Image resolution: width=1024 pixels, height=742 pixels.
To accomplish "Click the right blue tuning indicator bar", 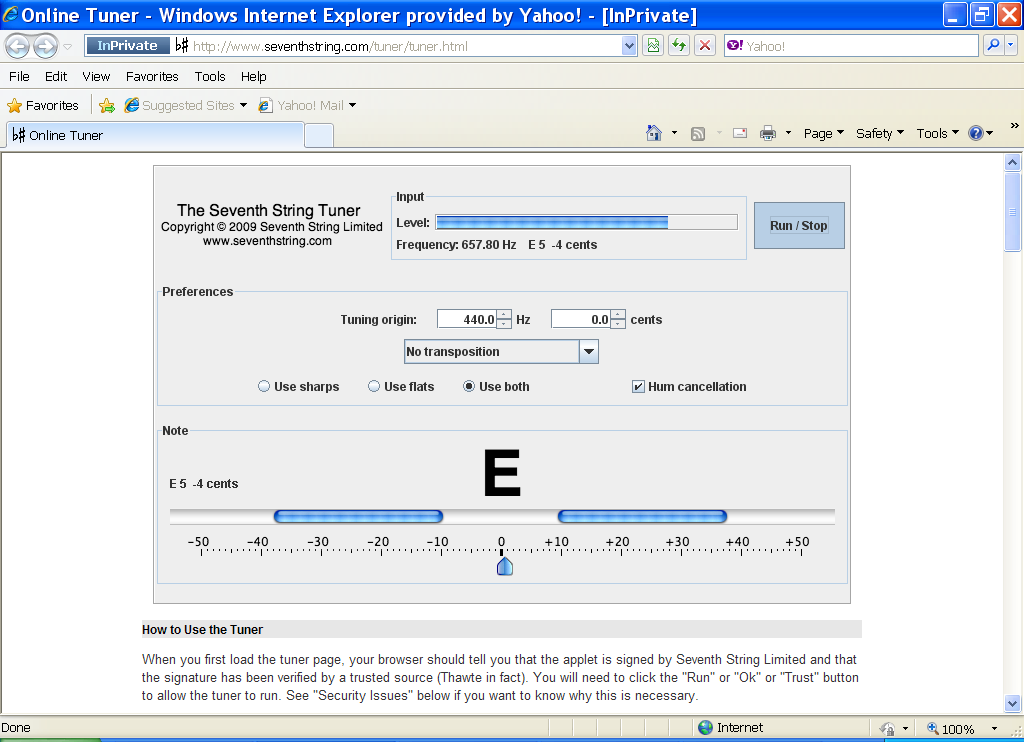I will [642, 517].
